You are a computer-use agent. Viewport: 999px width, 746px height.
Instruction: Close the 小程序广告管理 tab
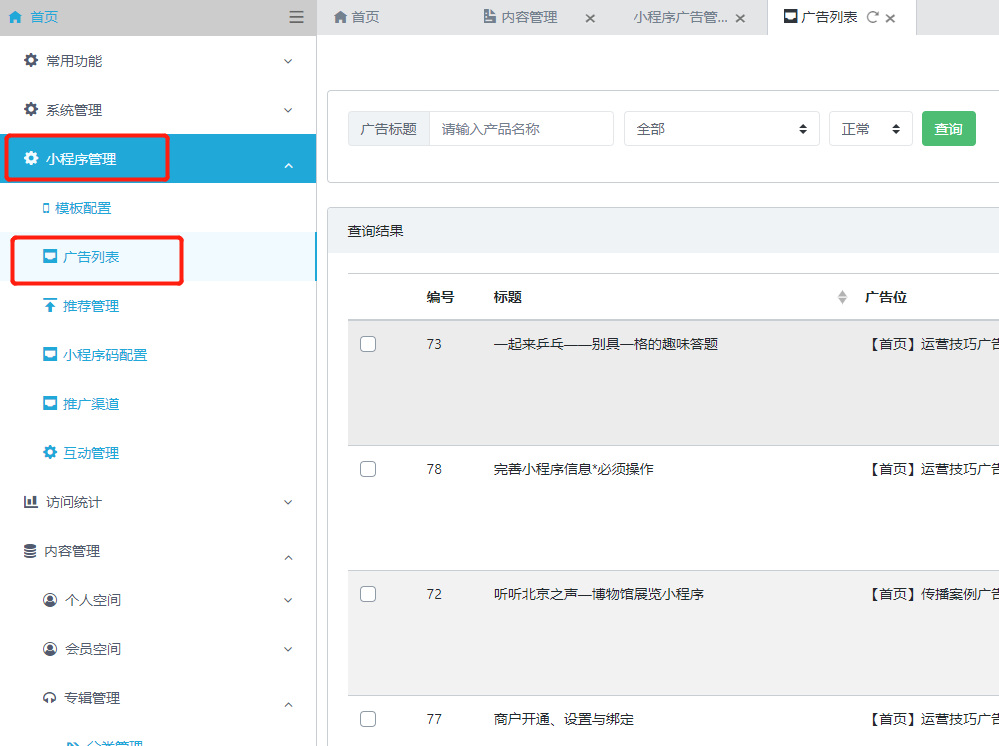coord(740,18)
